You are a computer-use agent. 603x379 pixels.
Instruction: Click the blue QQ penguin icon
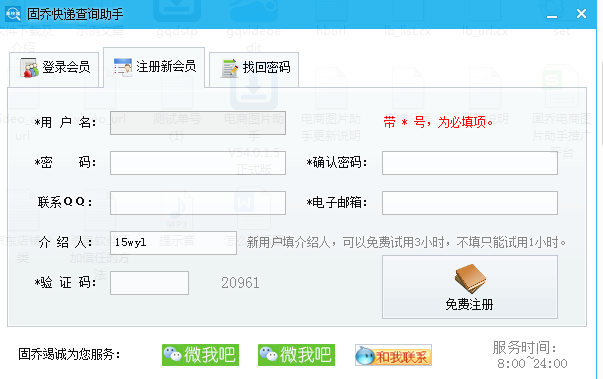[x=365, y=355]
